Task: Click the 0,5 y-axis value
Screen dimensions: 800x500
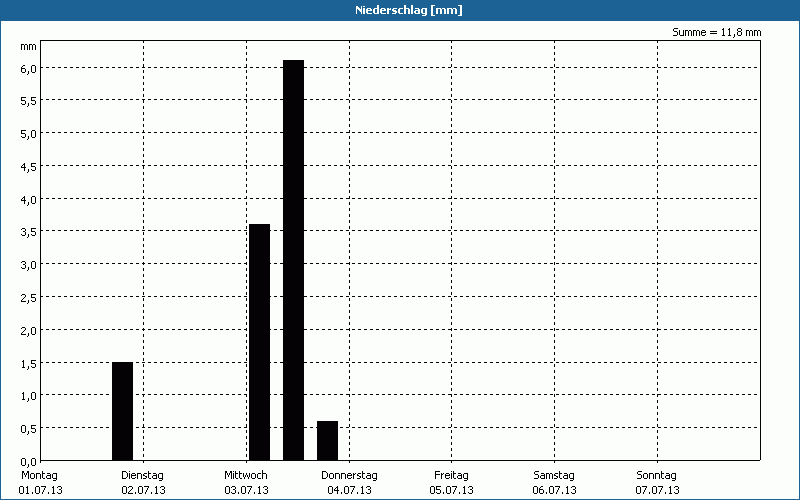Action: [x=29, y=429]
